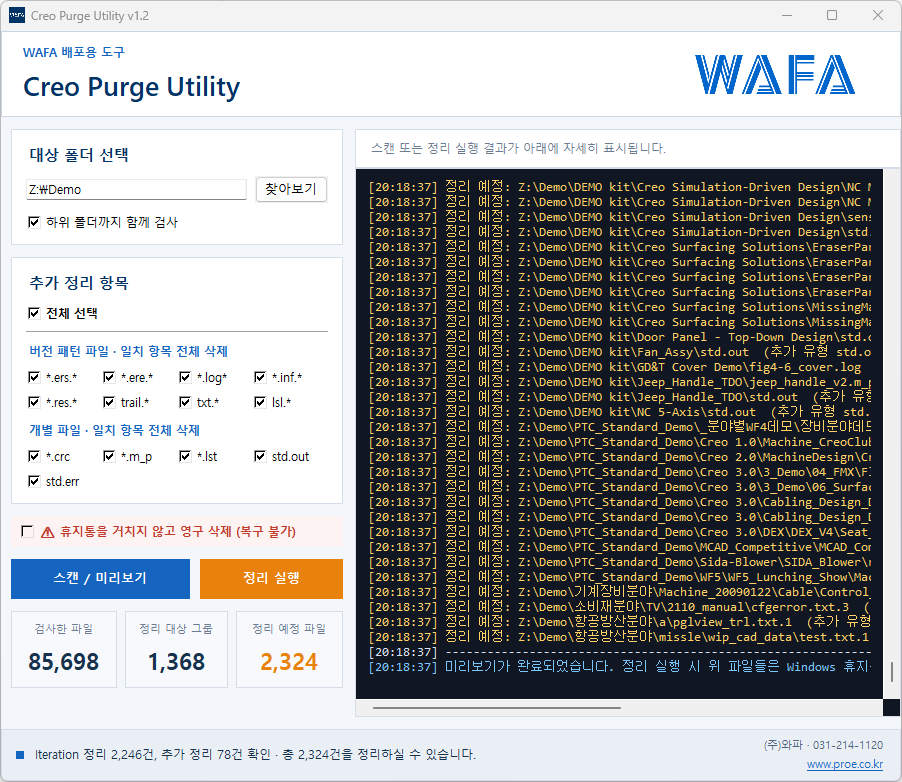The width and height of the screenshot is (902, 782).
Task: Click the 개별 파일 section label
Action: [114, 430]
